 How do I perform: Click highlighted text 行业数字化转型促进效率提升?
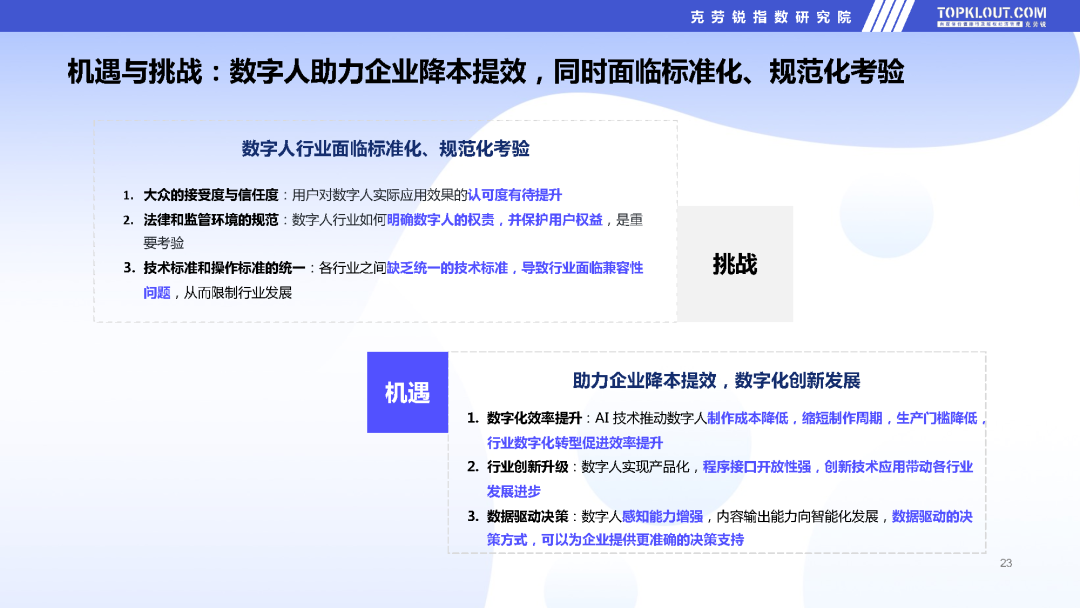(574, 442)
